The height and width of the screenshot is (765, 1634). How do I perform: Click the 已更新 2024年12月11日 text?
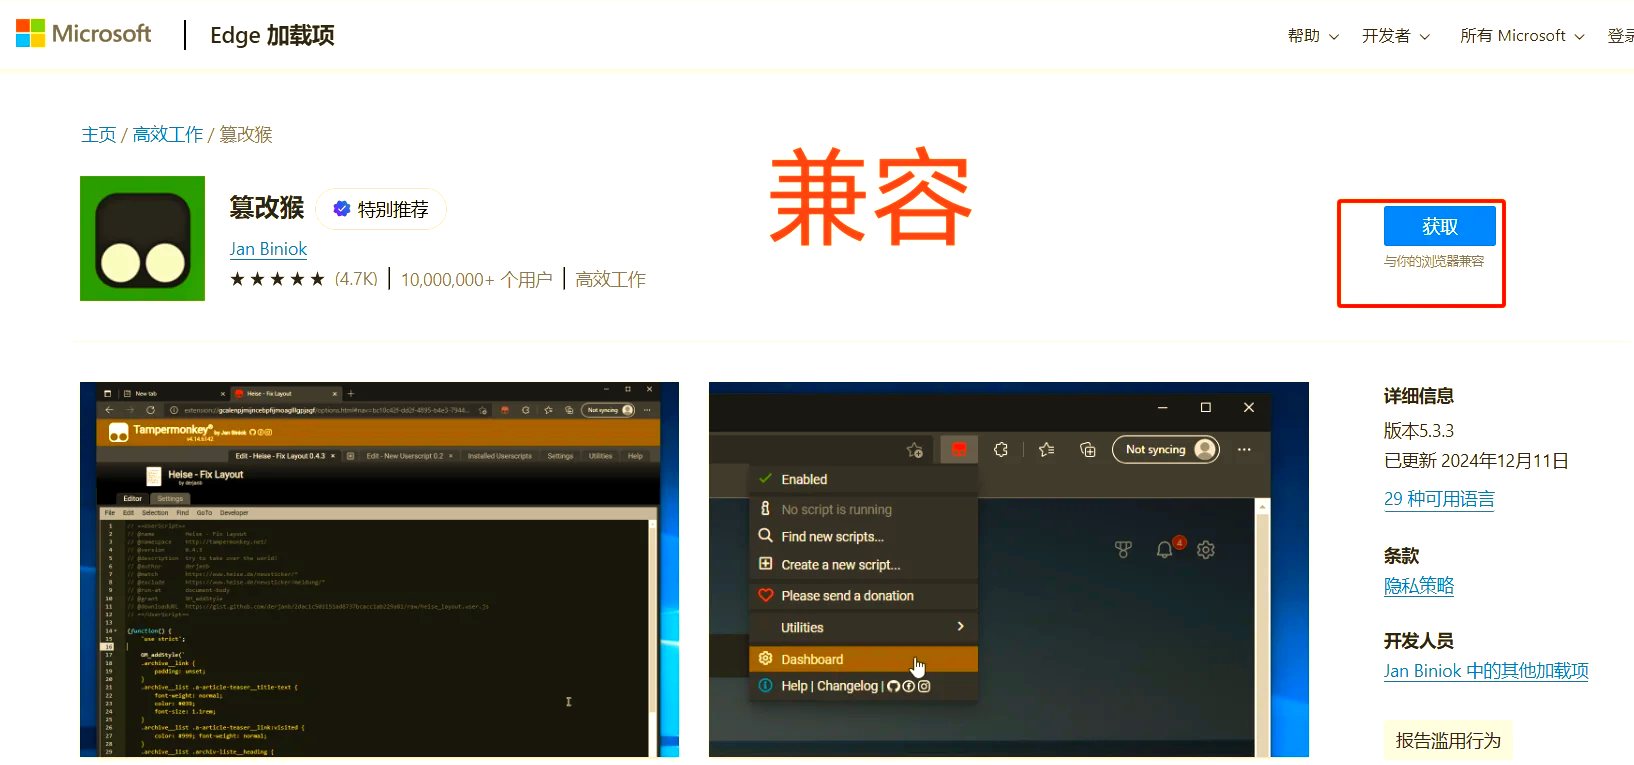point(1476,461)
